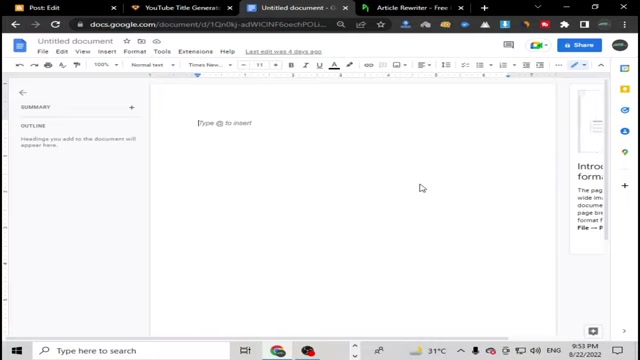Image resolution: width=640 pixels, height=360 pixels.
Task: Click the Undo arrow in toolbar
Action: coord(19,65)
